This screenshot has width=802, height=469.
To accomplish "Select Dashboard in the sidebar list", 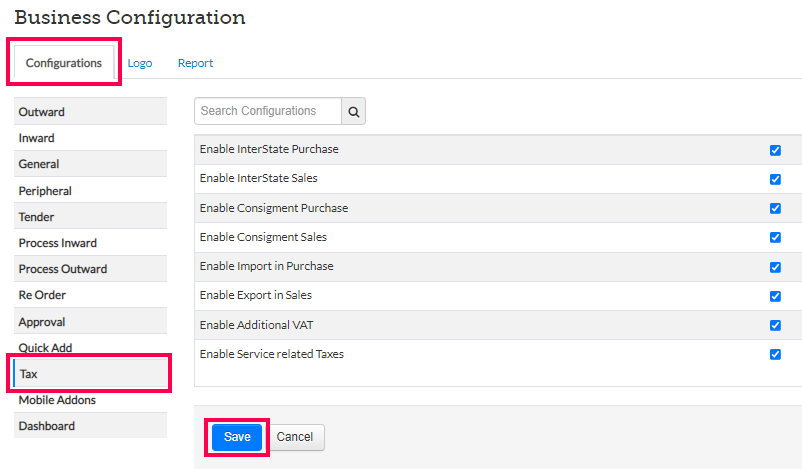I will (x=90, y=426).
